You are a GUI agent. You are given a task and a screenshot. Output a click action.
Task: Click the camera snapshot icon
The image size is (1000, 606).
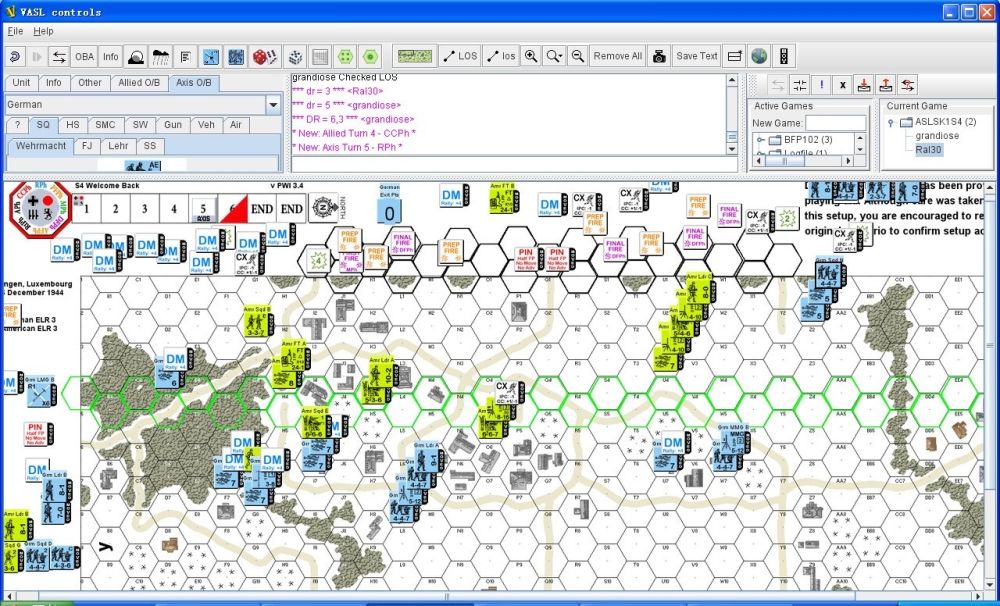tap(659, 56)
